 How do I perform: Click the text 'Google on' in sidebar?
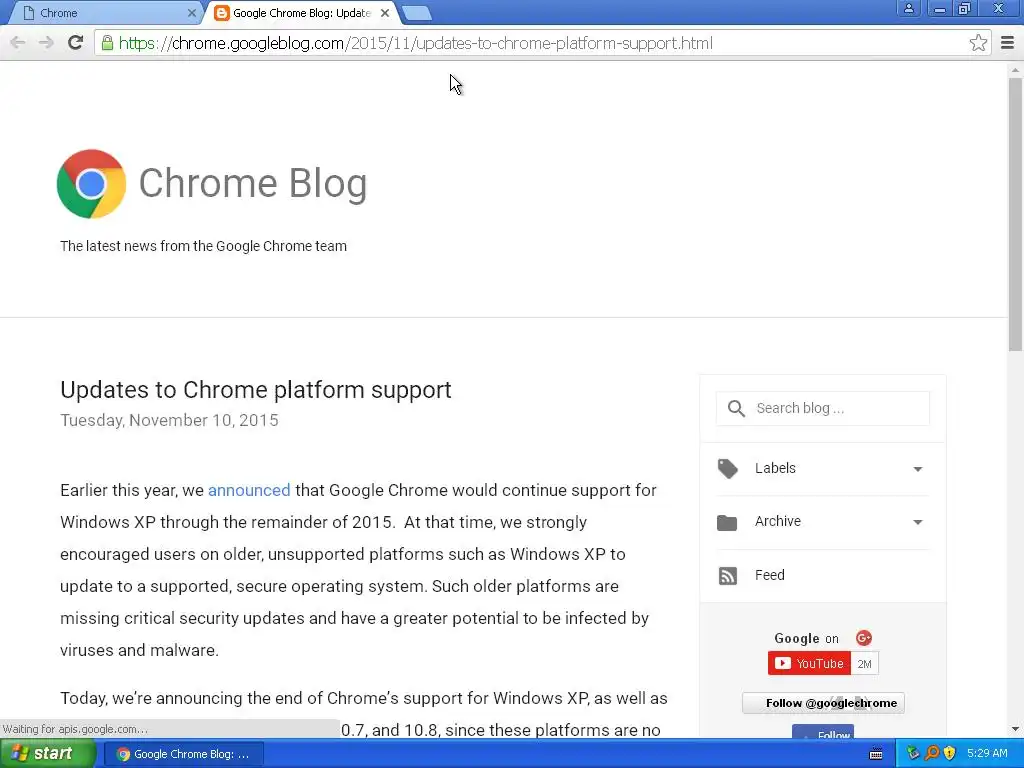point(806,638)
